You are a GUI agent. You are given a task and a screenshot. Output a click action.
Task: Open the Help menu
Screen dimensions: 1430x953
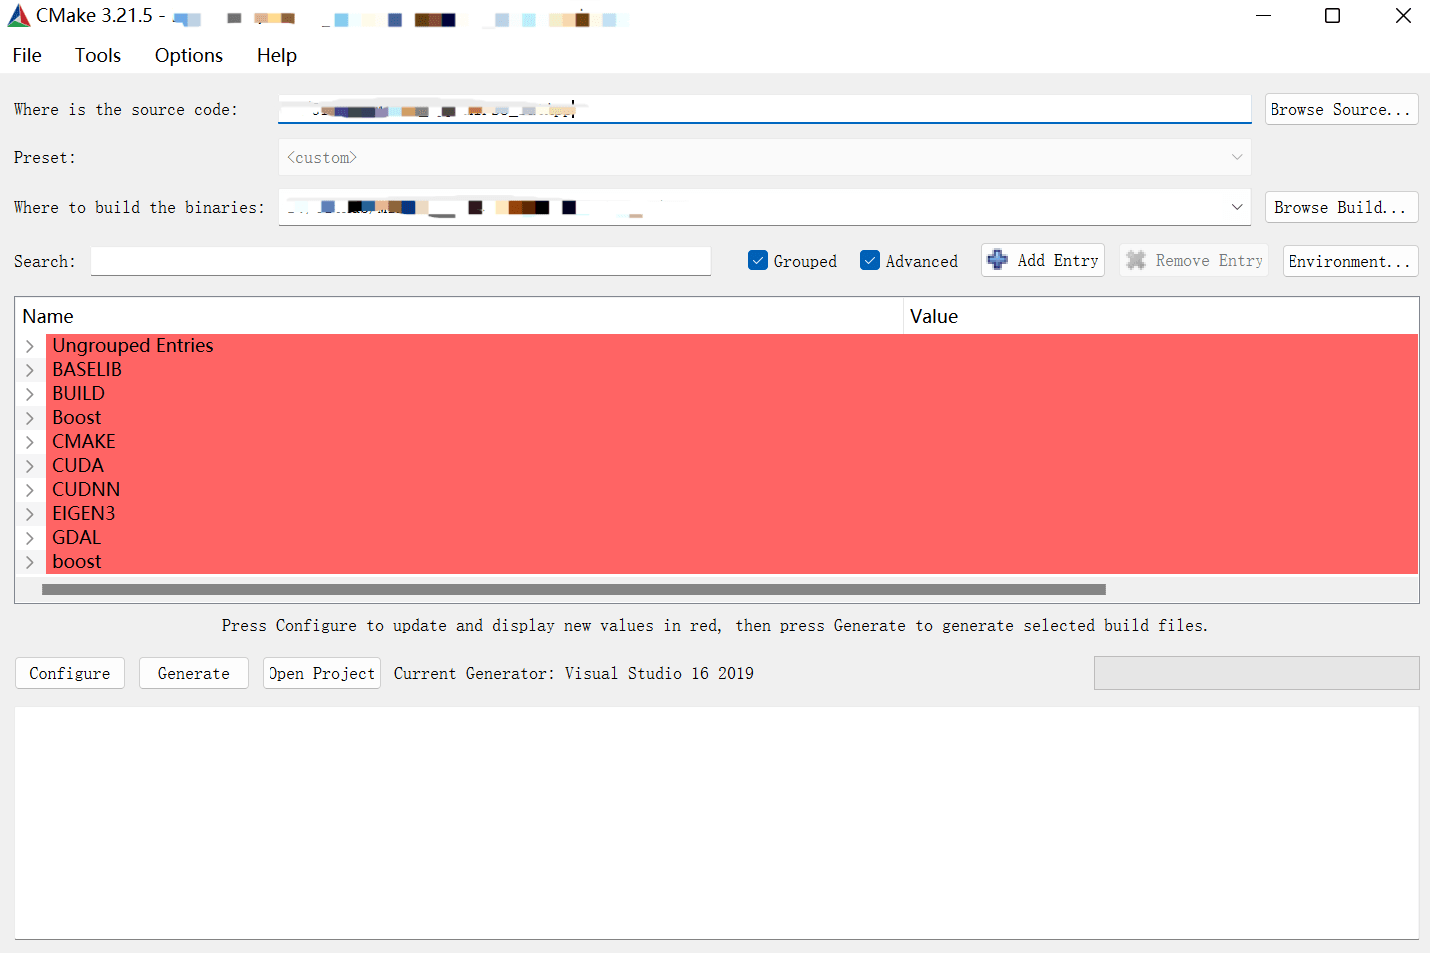[276, 55]
